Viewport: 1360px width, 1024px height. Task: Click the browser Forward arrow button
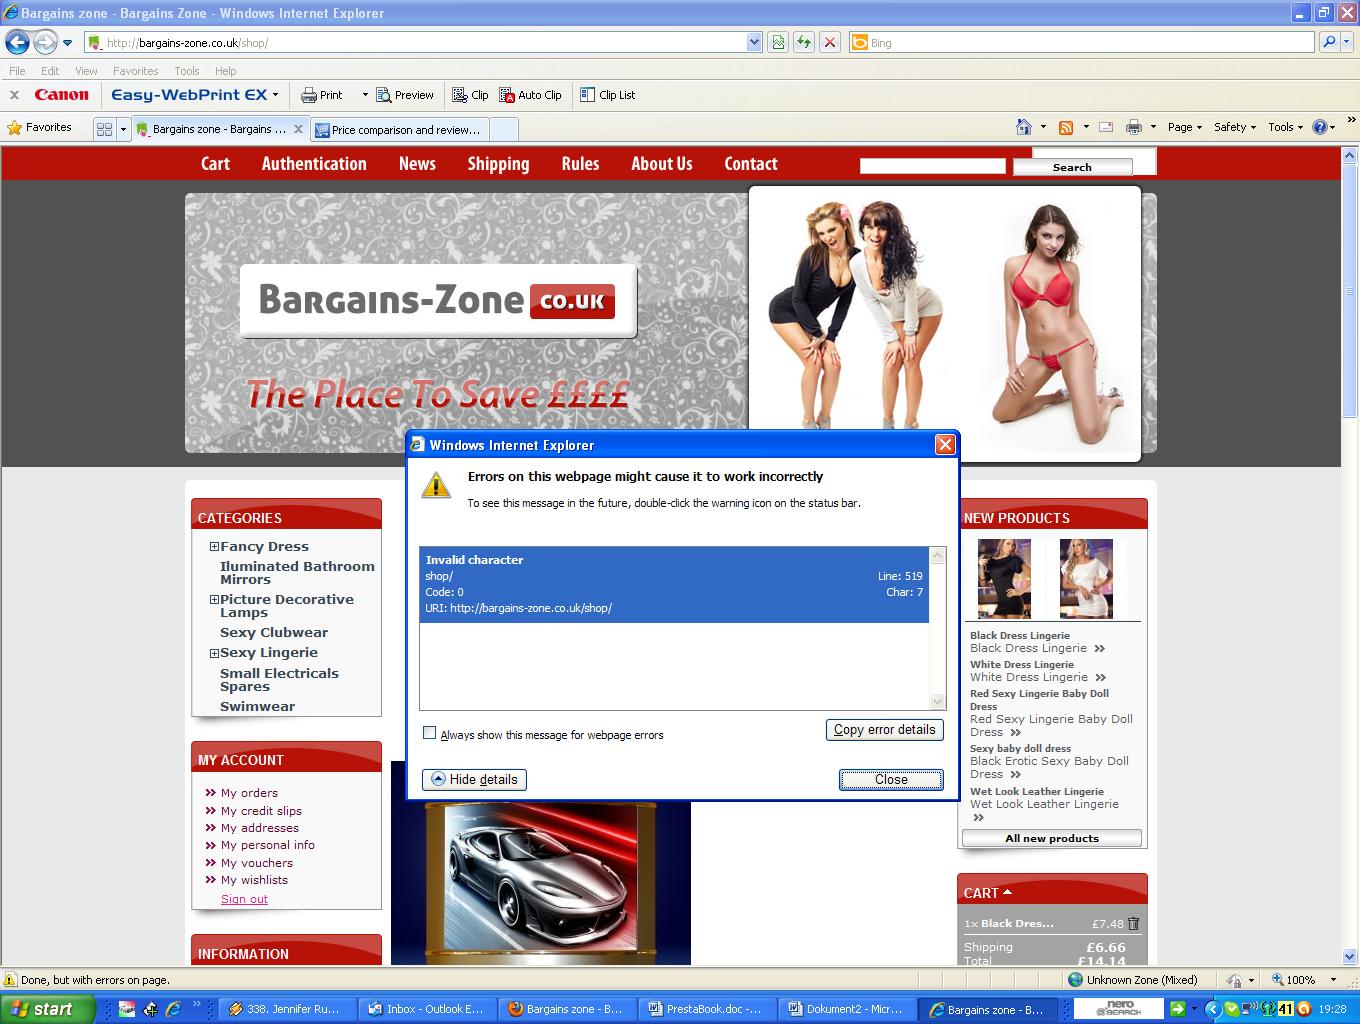pos(45,42)
